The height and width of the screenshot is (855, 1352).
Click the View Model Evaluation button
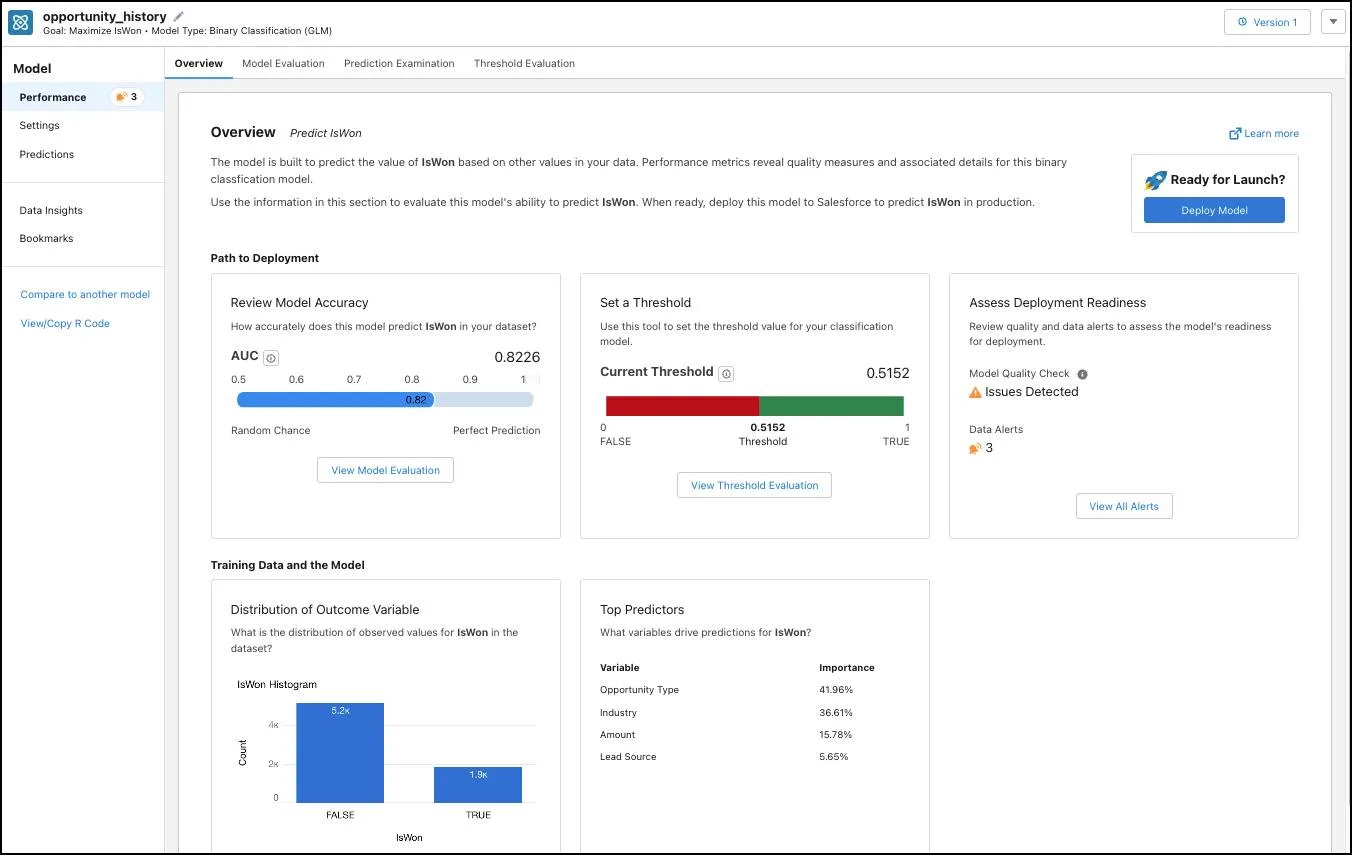[x=385, y=470]
